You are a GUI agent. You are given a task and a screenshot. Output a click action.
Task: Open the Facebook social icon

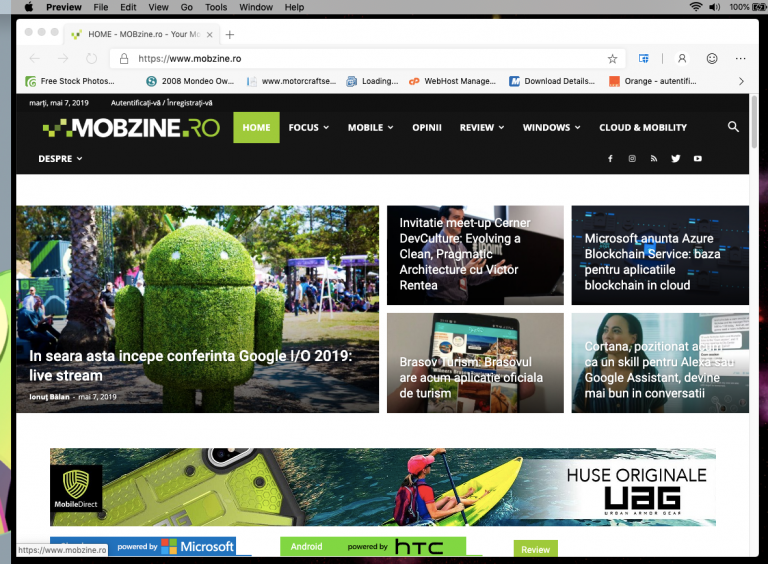pyautogui.click(x=610, y=159)
